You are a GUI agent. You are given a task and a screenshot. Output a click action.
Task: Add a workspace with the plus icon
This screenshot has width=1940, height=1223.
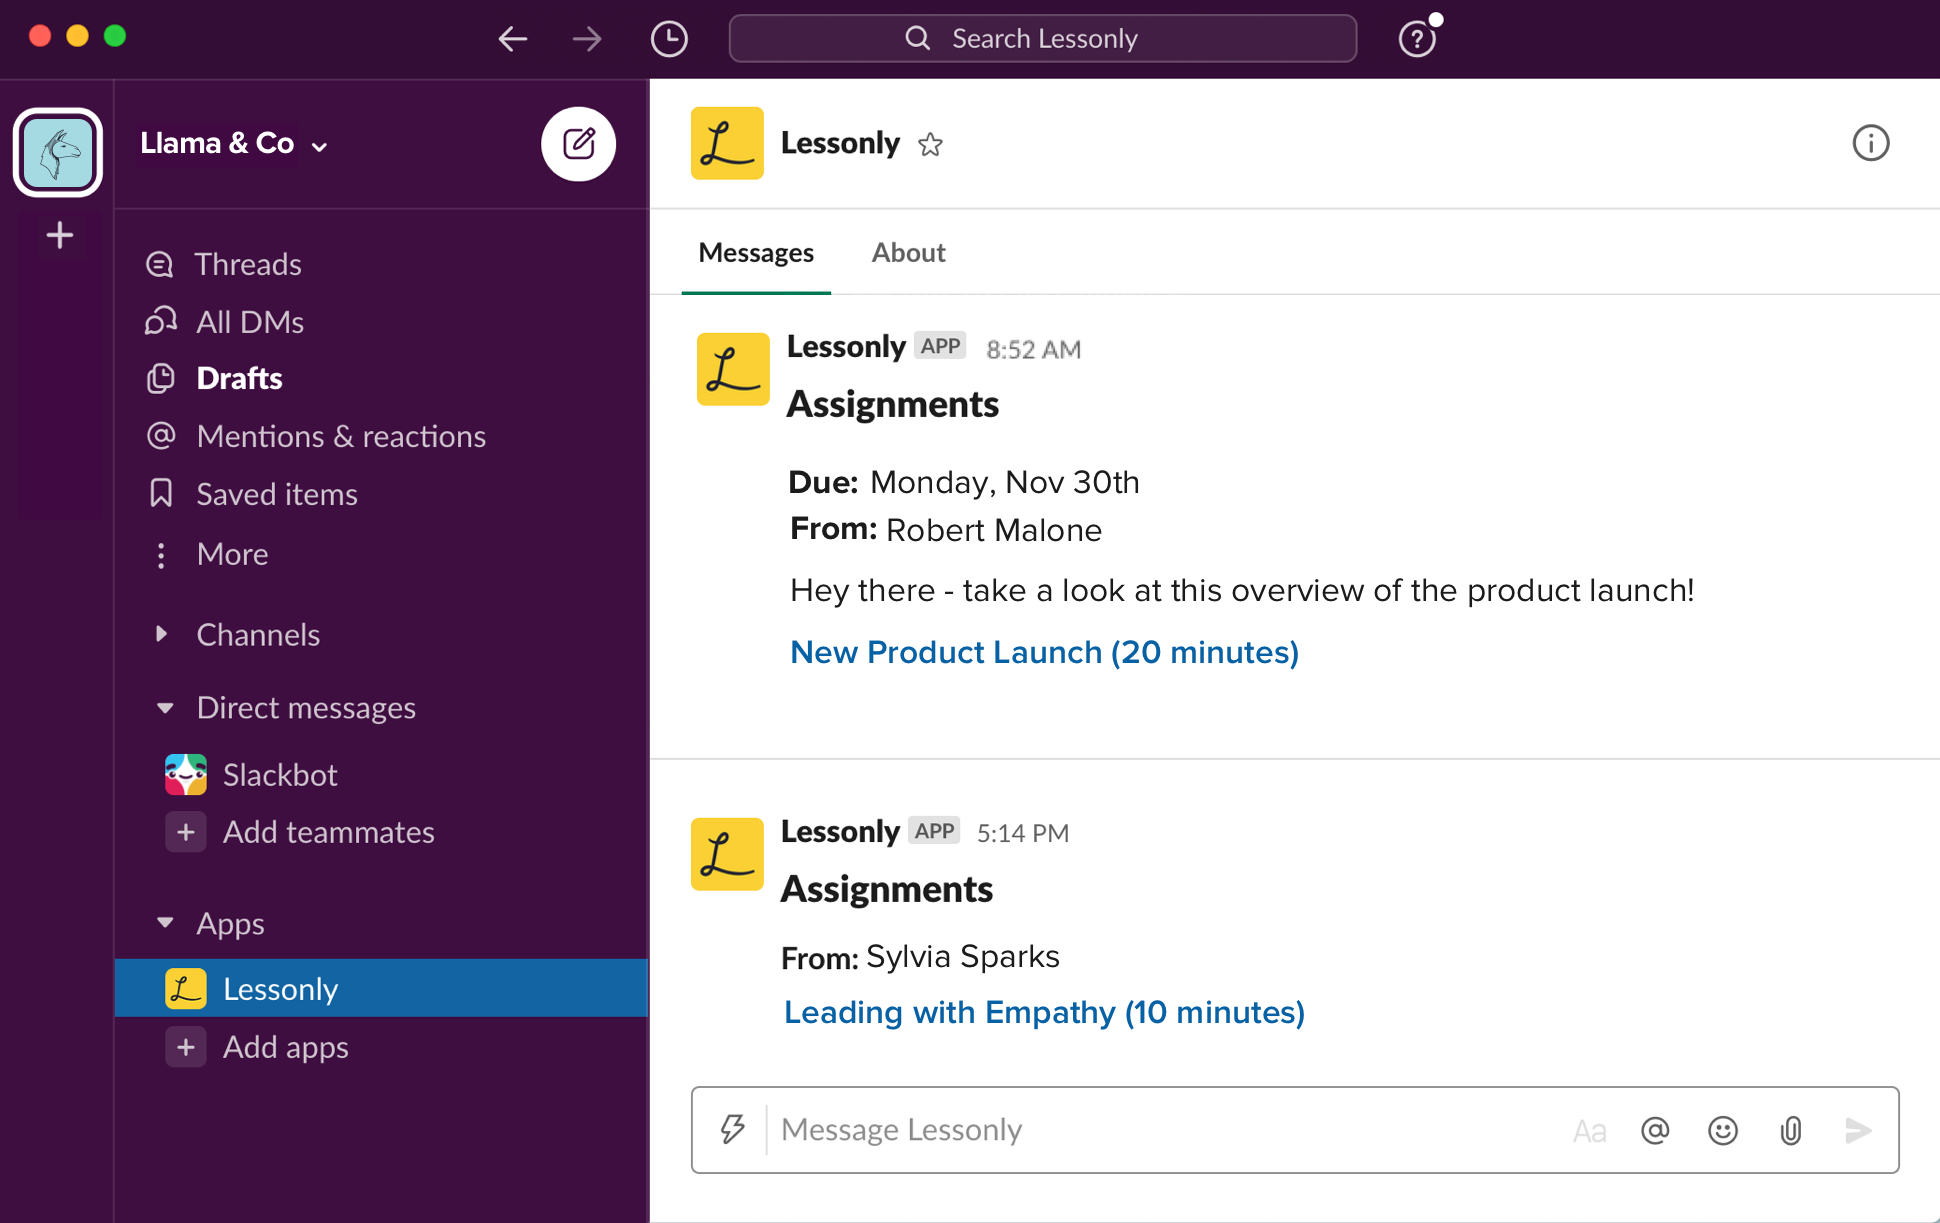(x=59, y=235)
